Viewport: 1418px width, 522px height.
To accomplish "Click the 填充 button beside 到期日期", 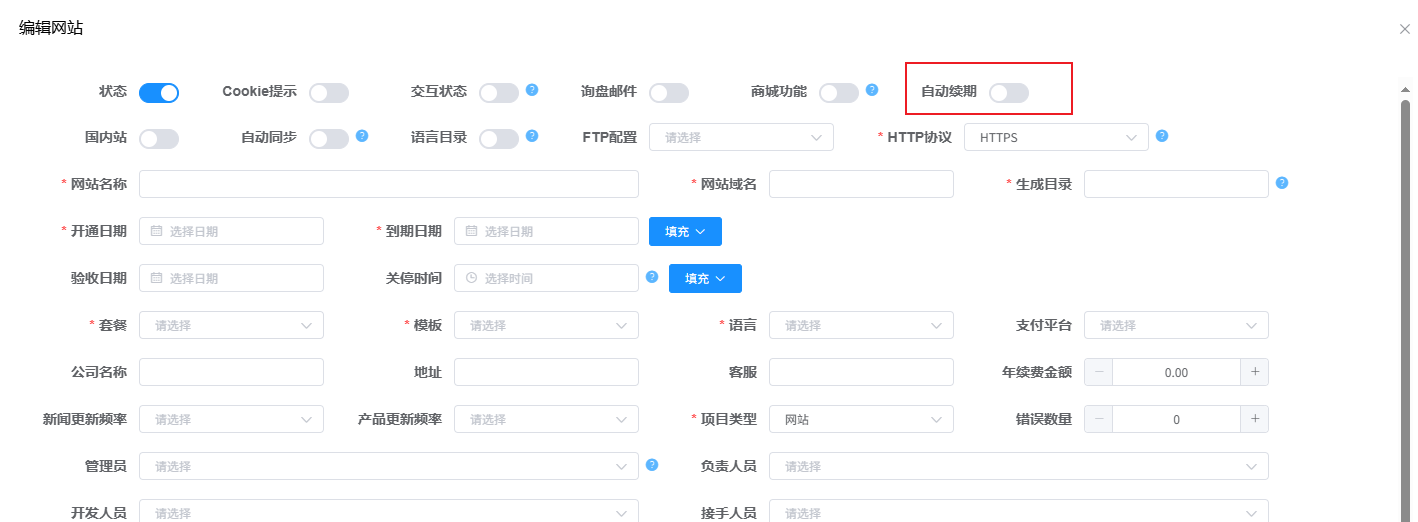I will tap(685, 231).
